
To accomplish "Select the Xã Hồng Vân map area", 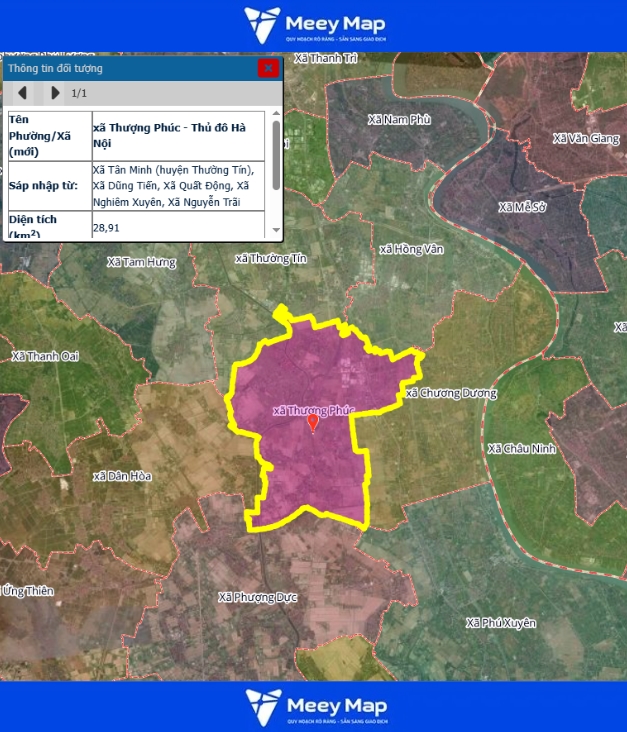I will [x=411, y=249].
